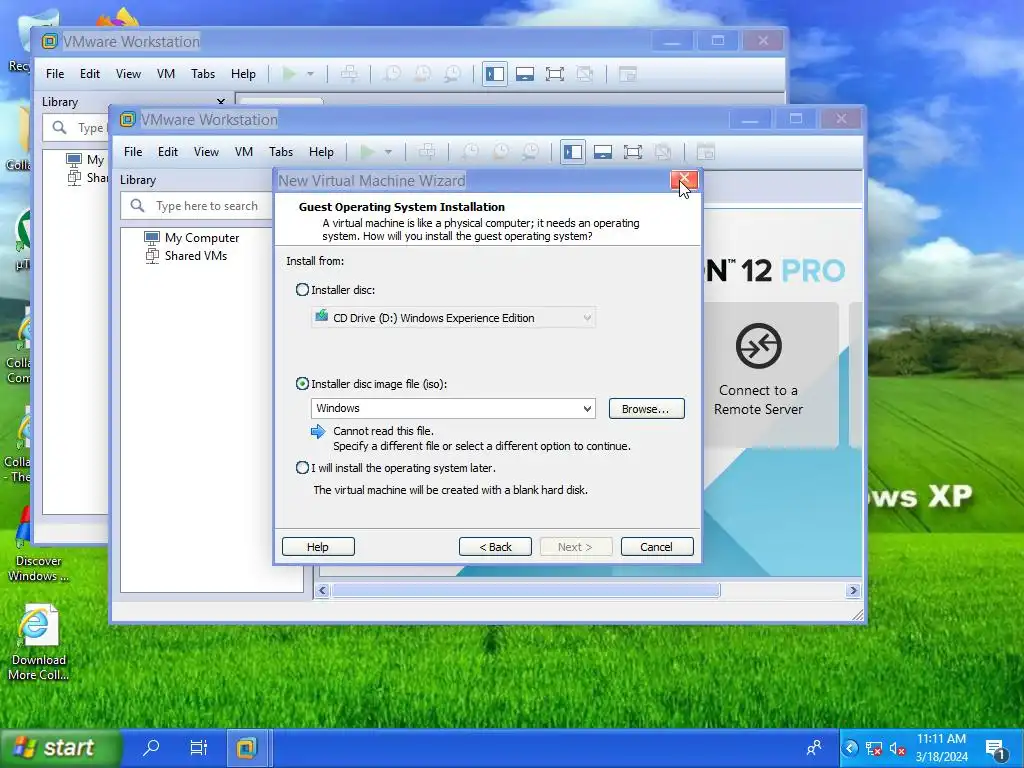Viewport: 1024px width, 768px height.
Task: Click console view icon in back window
Action: click(628, 74)
